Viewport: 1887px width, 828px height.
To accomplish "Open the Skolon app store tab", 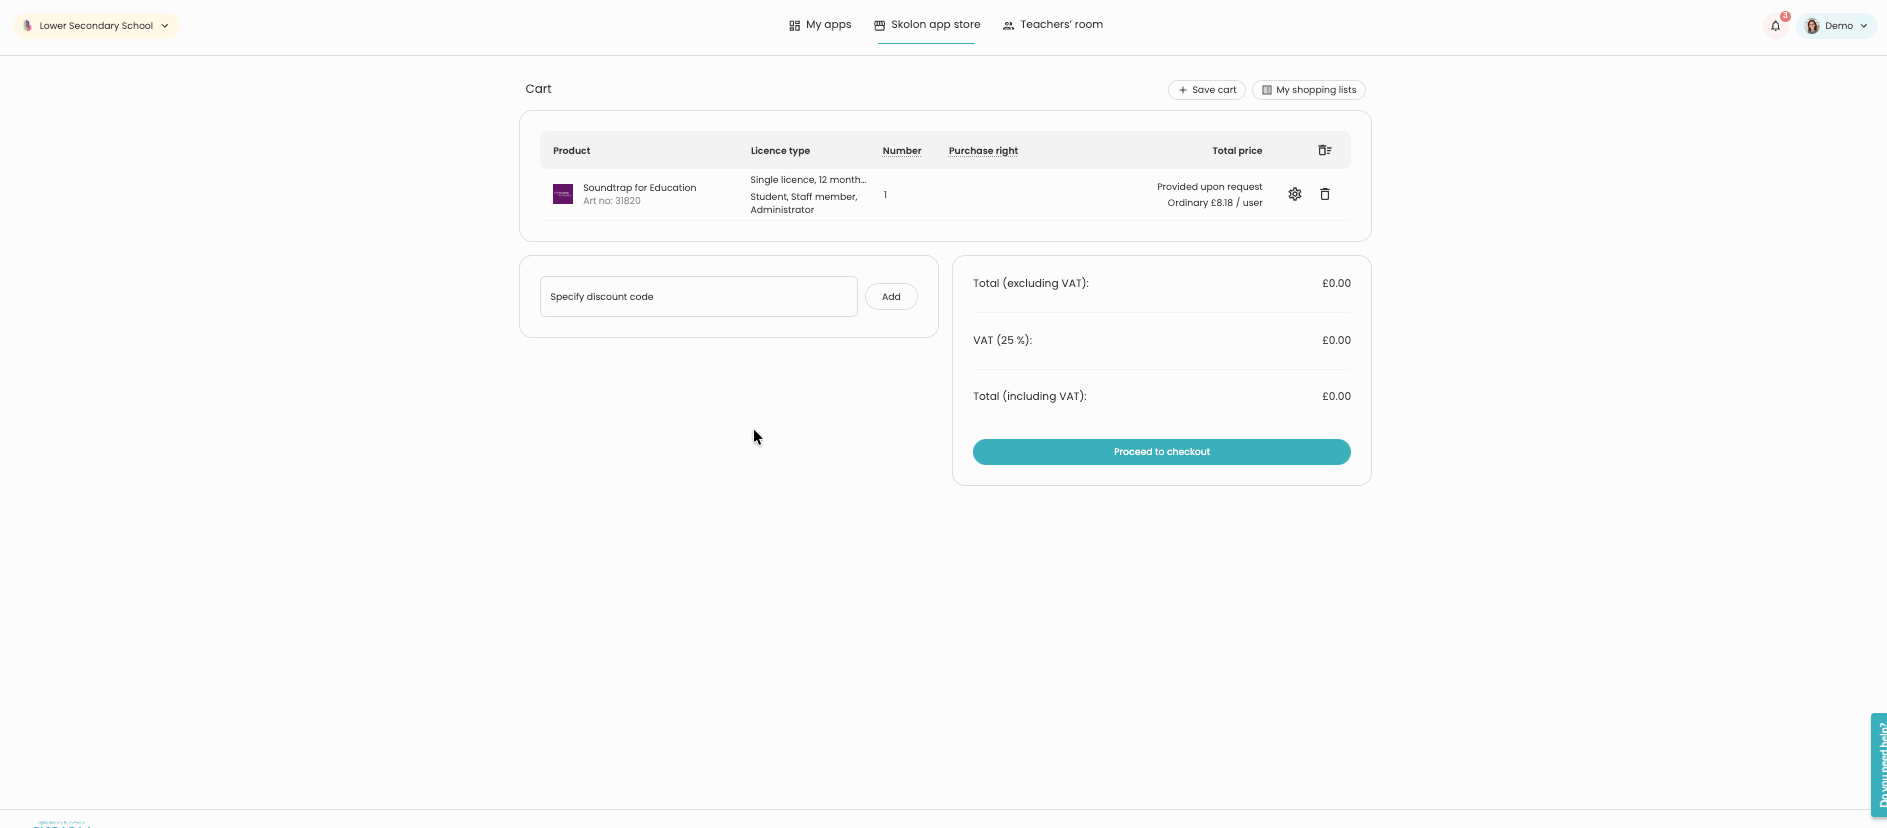I will [926, 25].
